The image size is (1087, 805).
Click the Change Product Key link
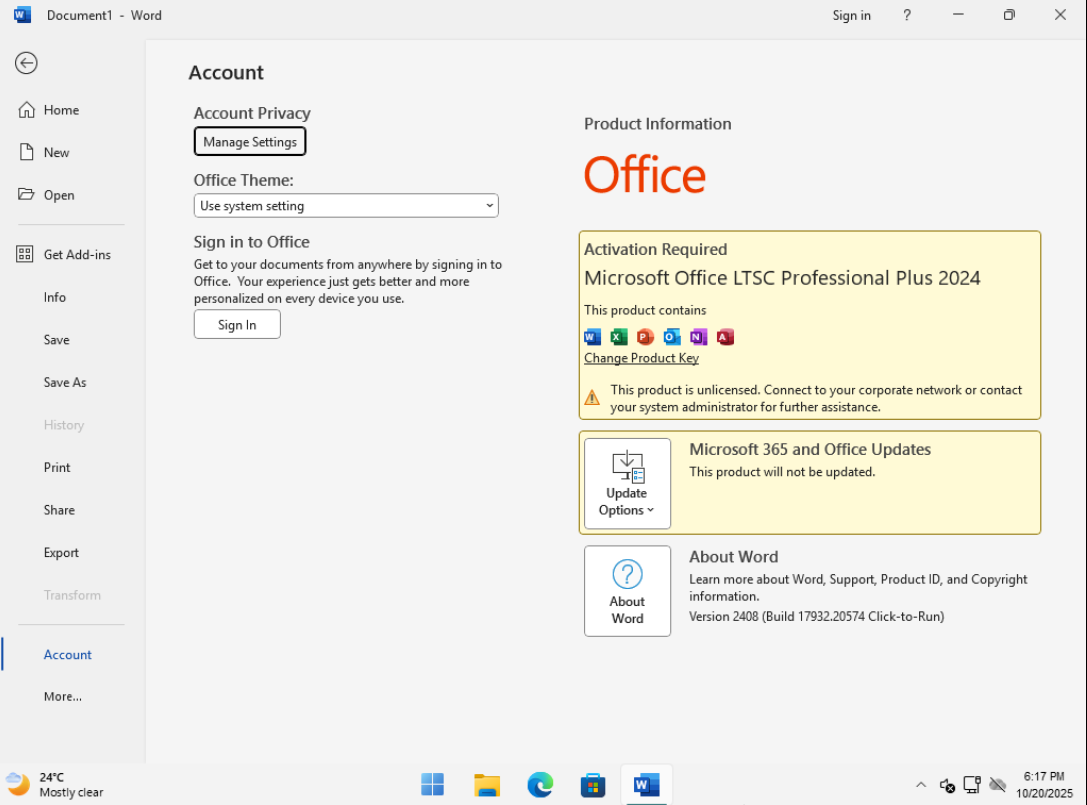click(x=641, y=358)
